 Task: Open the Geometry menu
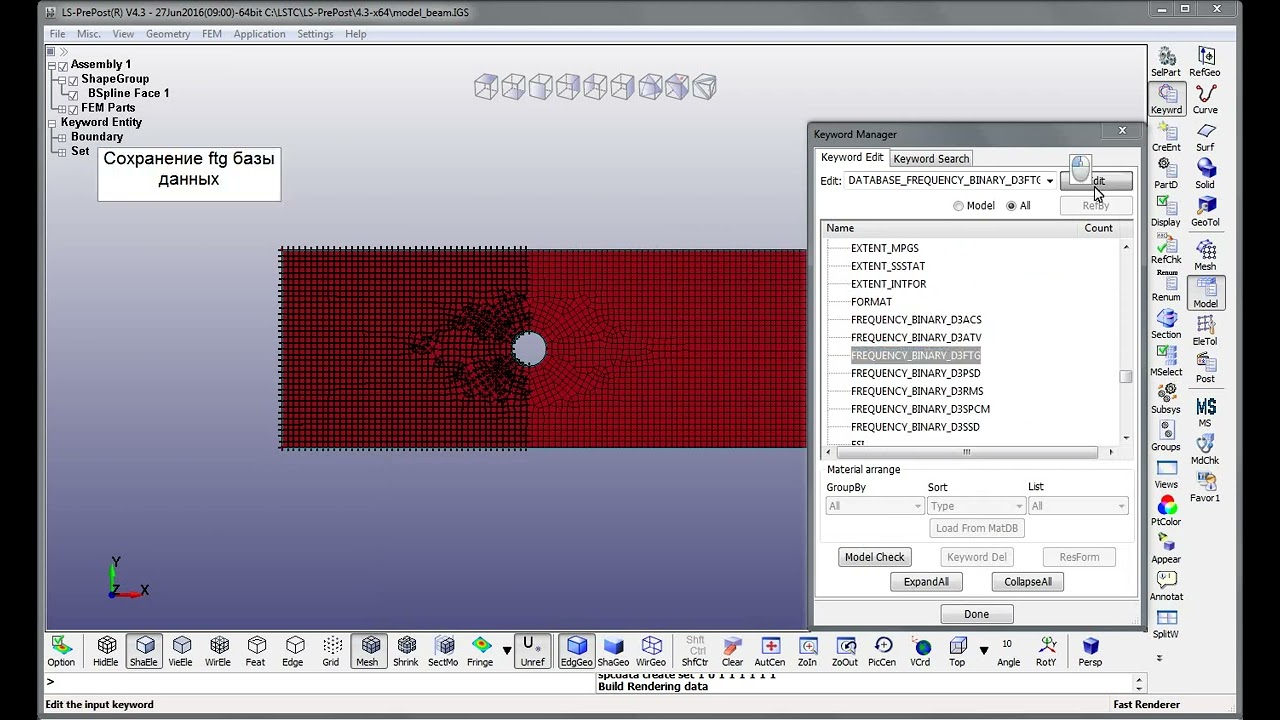(x=168, y=34)
